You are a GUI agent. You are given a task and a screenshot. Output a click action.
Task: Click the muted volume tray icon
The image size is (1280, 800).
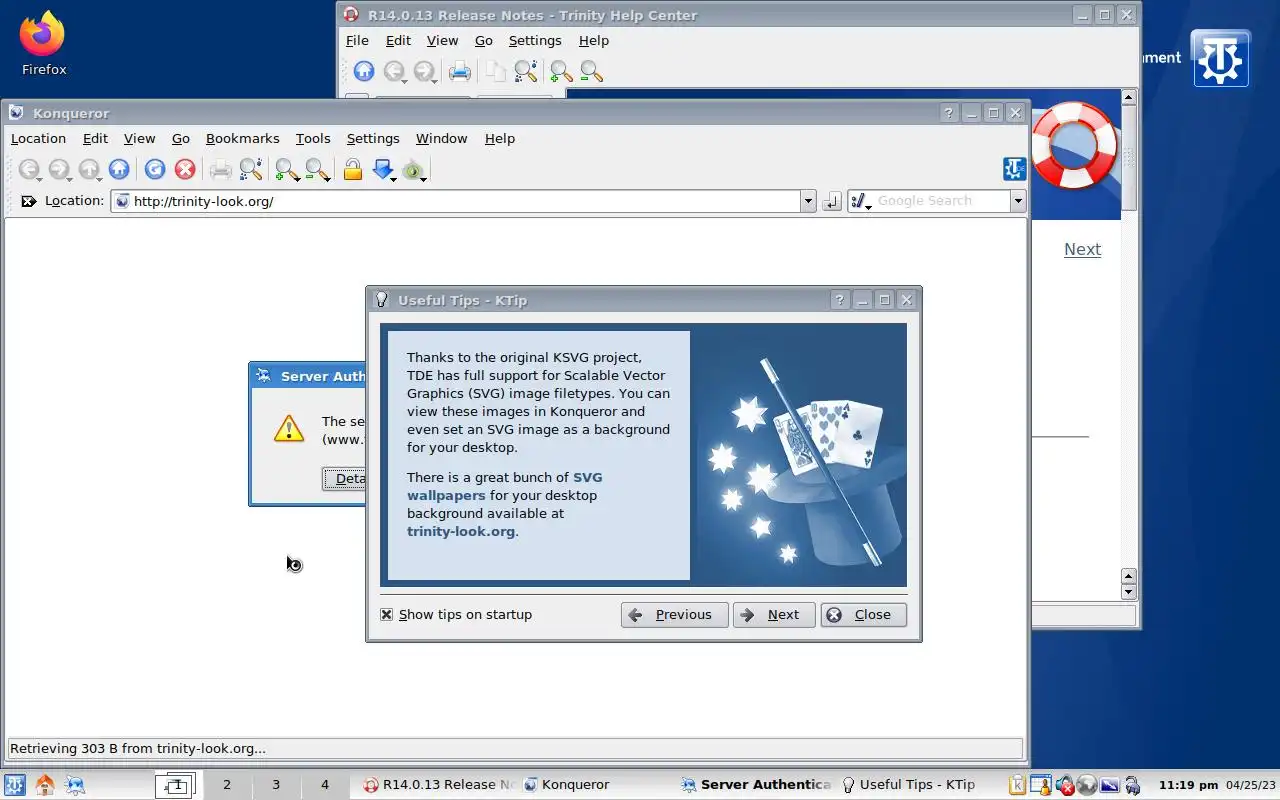click(1065, 785)
